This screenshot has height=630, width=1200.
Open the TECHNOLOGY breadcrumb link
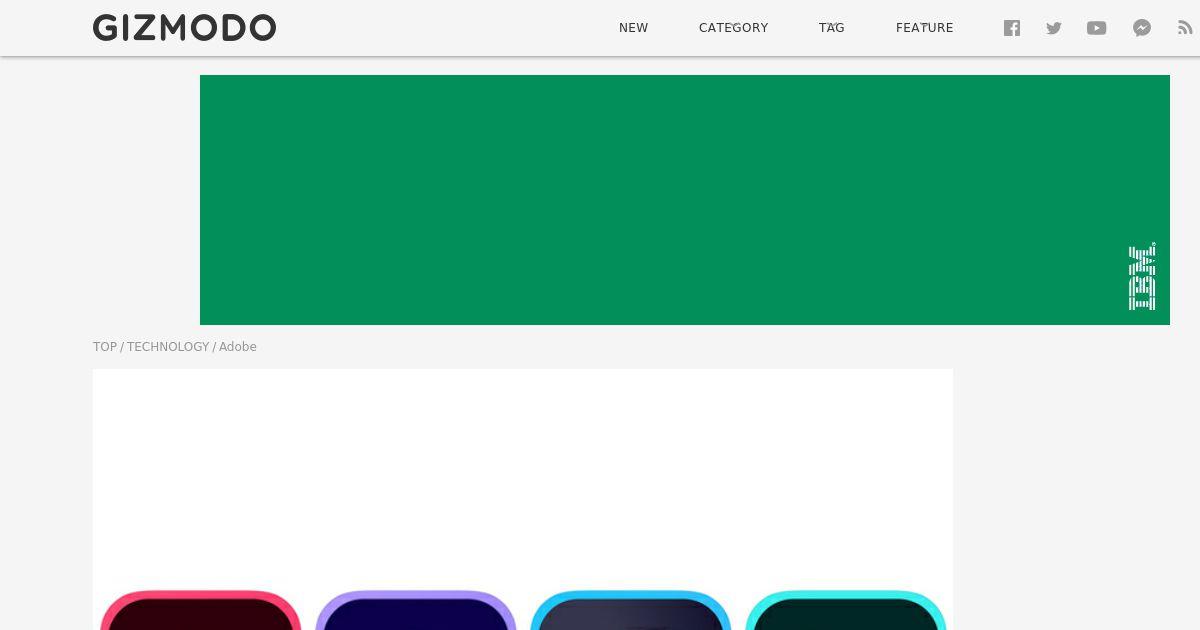click(168, 347)
